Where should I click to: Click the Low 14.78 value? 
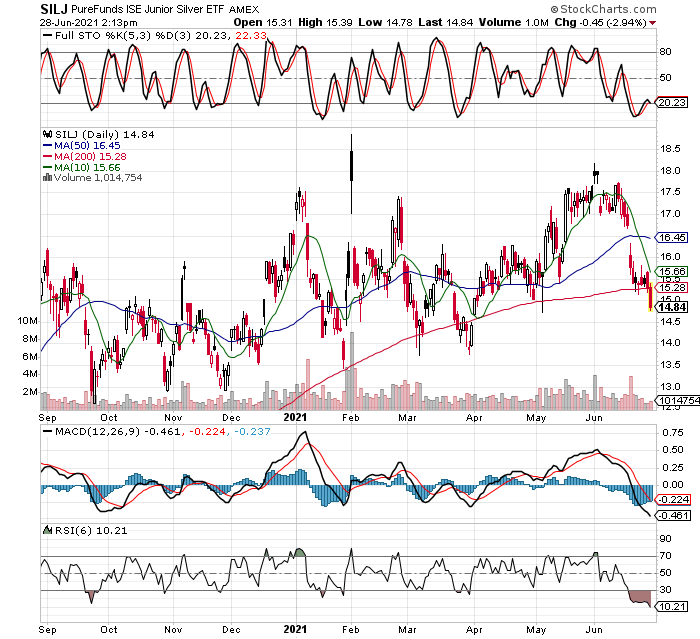click(385, 23)
